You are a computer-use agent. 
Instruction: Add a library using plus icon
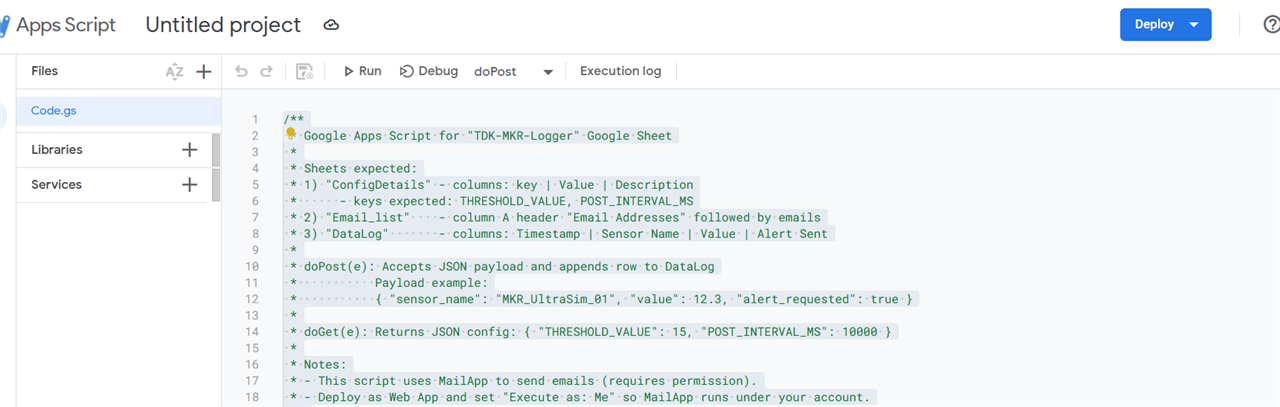[189, 150]
